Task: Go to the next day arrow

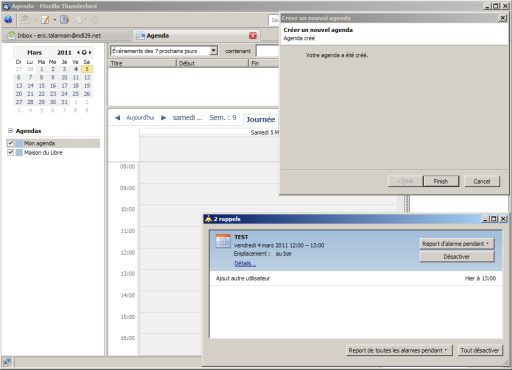Action: point(163,118)
